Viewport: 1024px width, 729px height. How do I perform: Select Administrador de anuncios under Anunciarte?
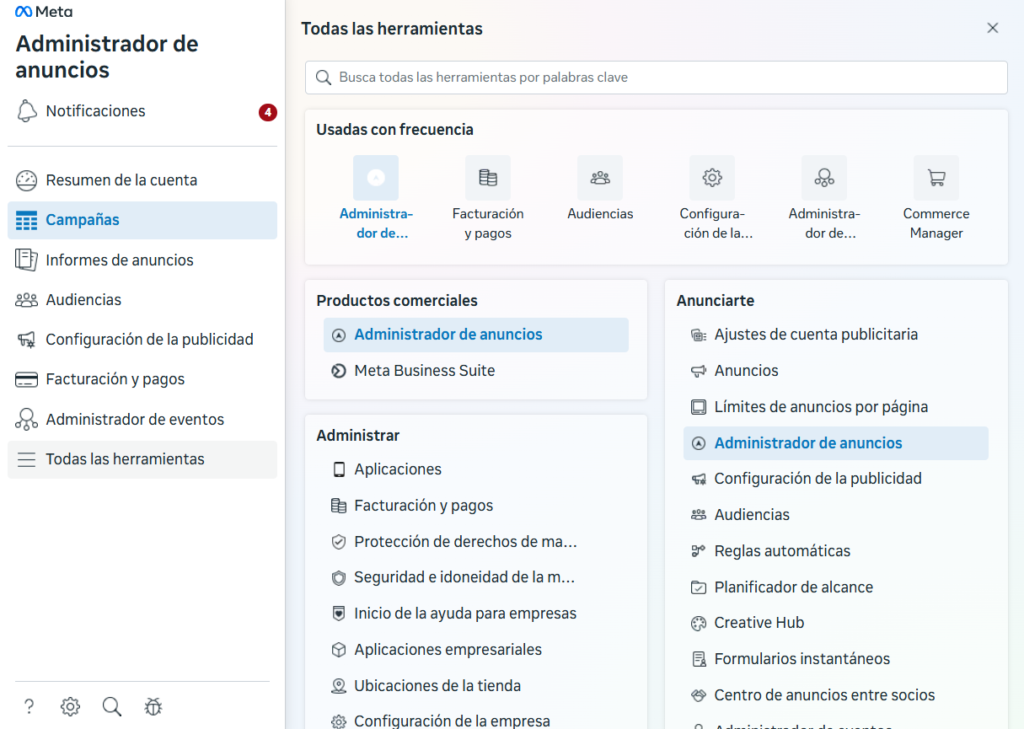click(836, 444)
